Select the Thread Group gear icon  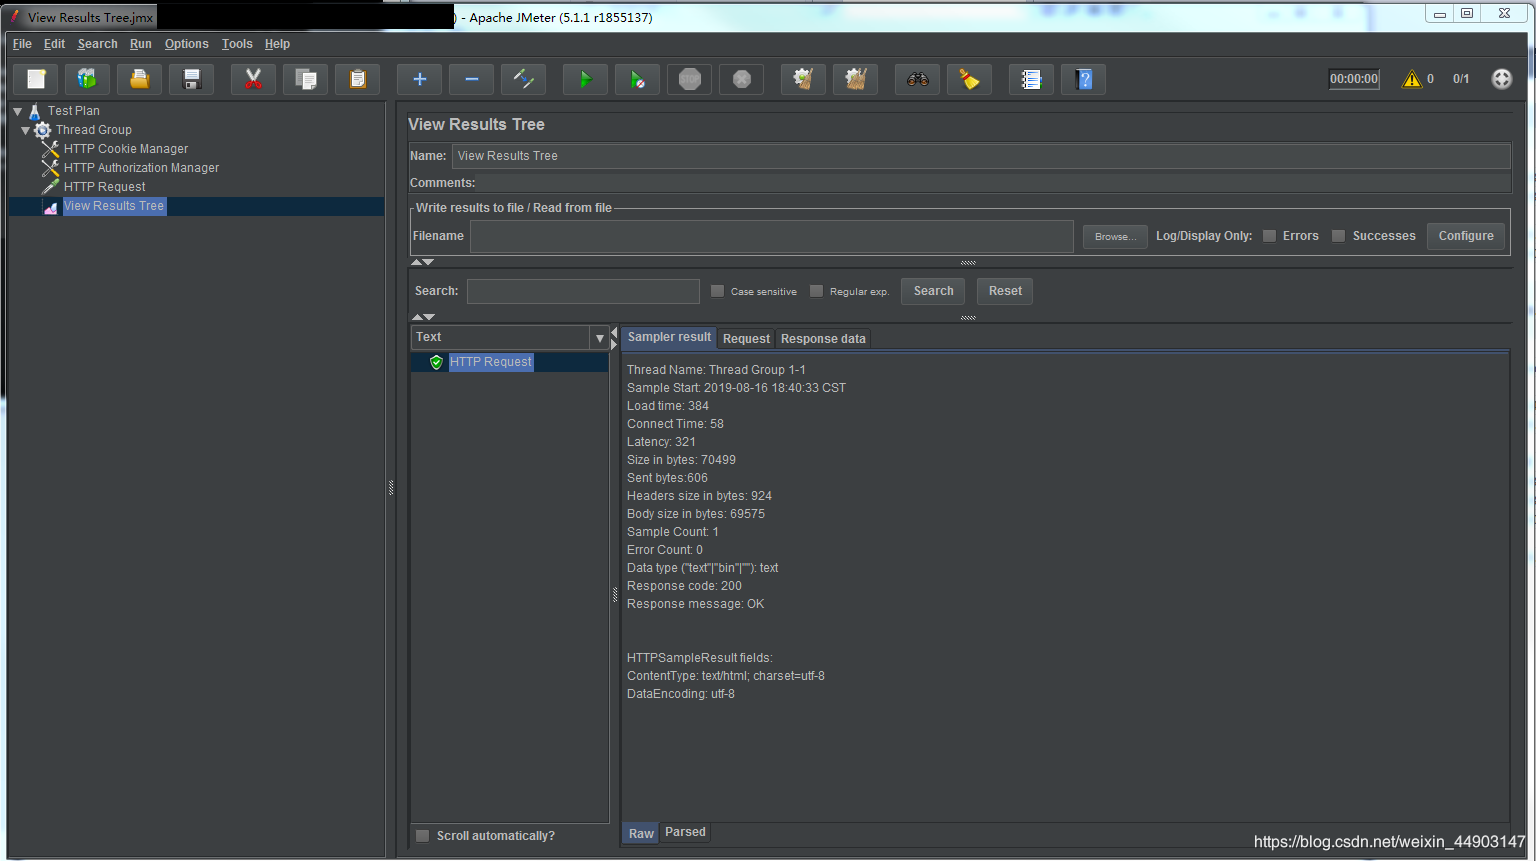[x=42, y=130]
